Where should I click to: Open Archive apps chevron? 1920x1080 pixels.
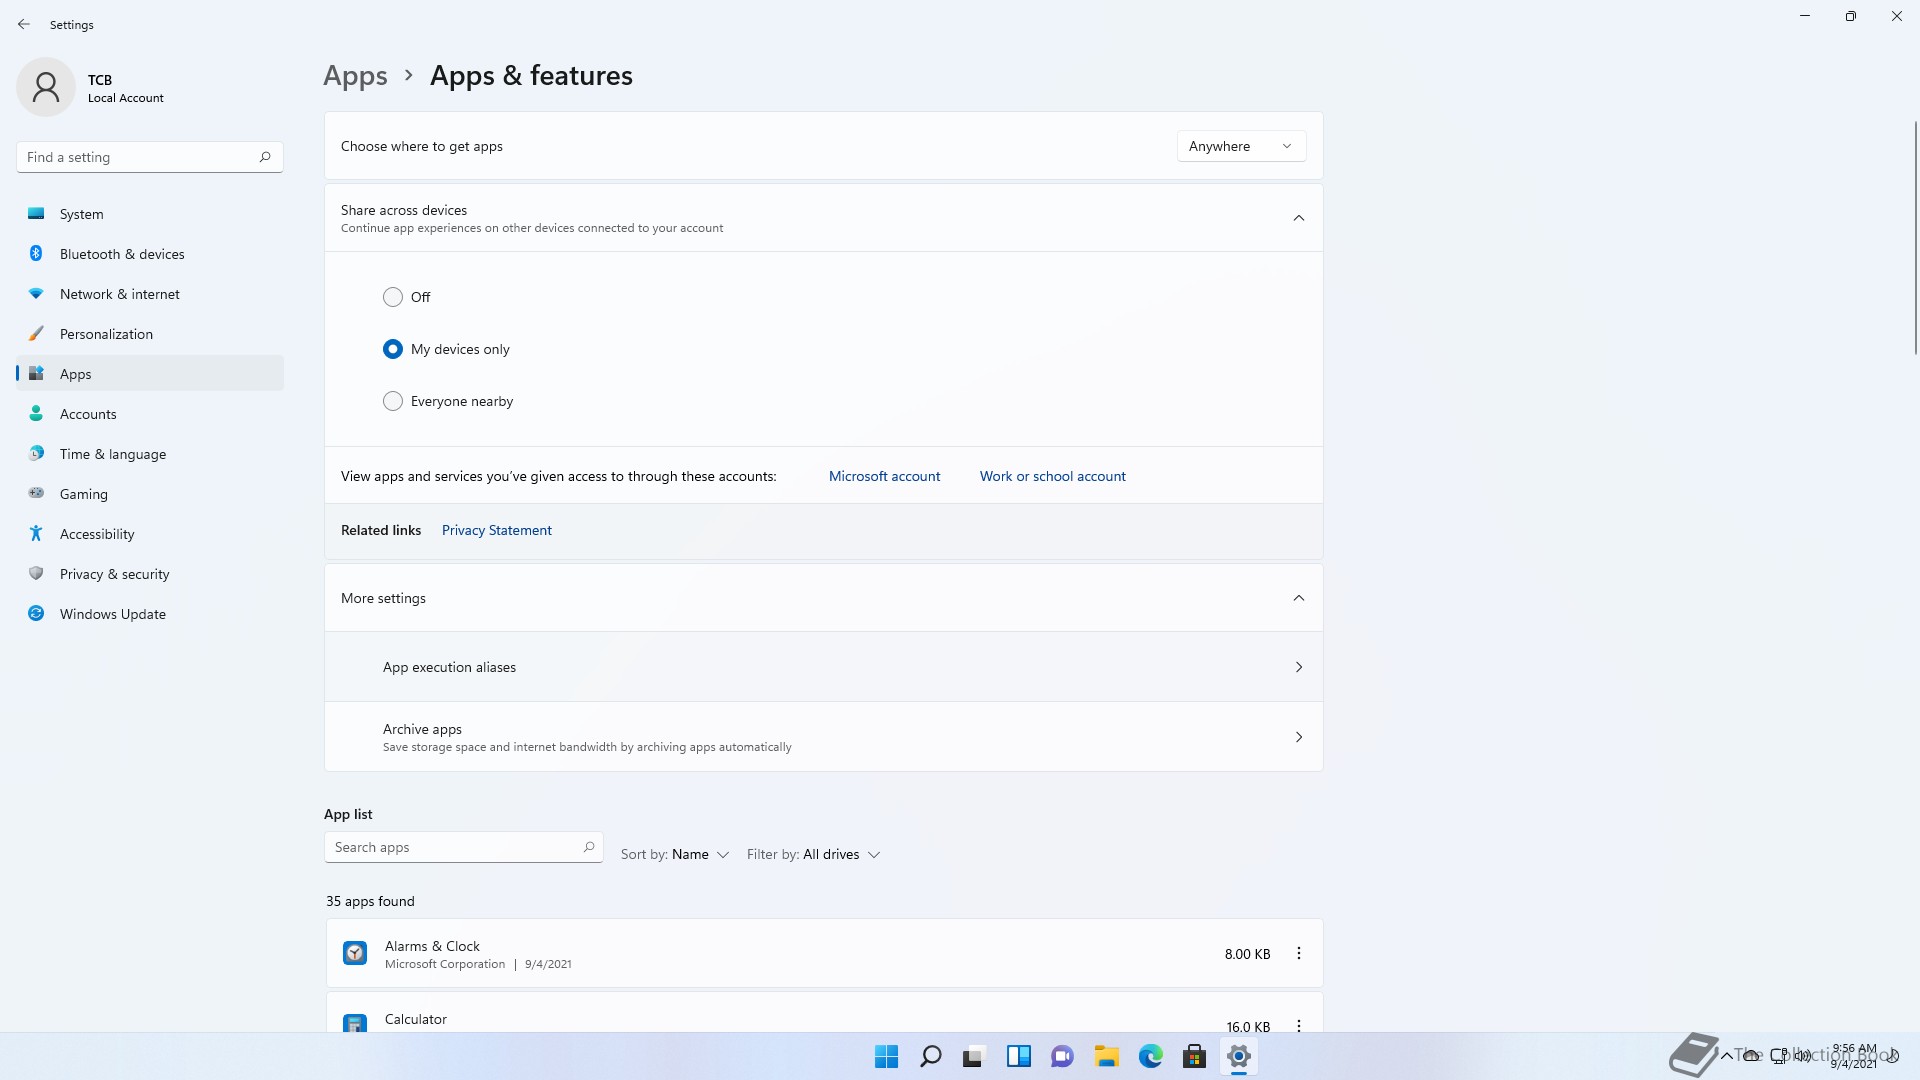tap(1299, 737)
